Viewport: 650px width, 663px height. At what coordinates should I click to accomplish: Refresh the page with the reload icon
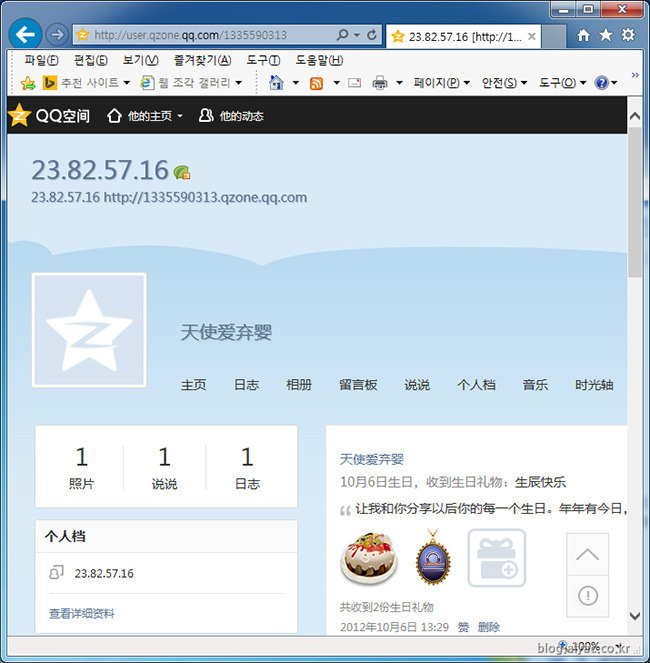pyautogui.click(x=371, y=35)
